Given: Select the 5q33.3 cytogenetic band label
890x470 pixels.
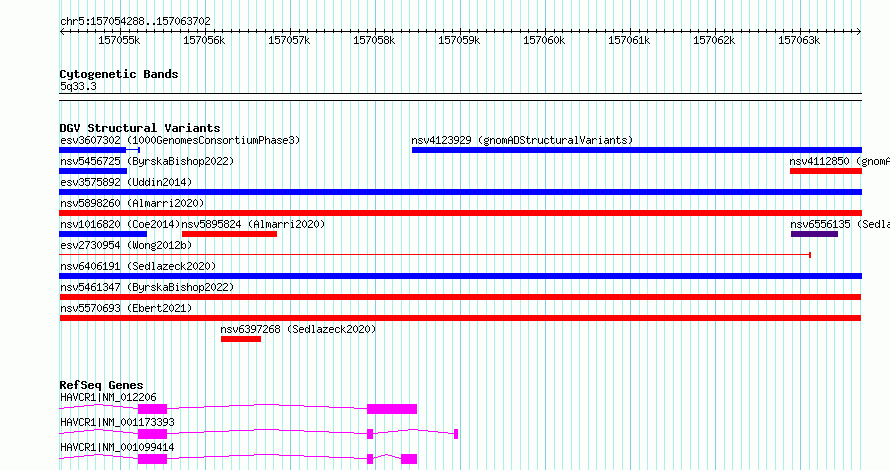Looking at the screenshot, I should pos(78,86).
